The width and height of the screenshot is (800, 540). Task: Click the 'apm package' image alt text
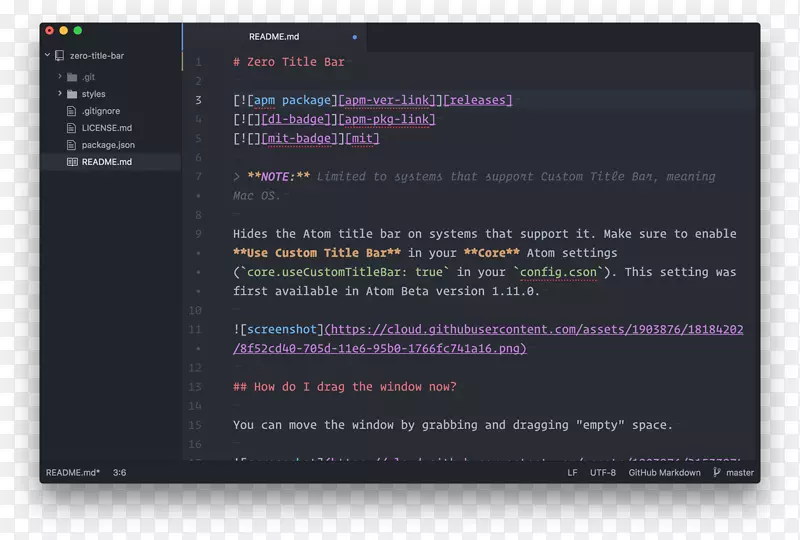(x=292, y=100)
